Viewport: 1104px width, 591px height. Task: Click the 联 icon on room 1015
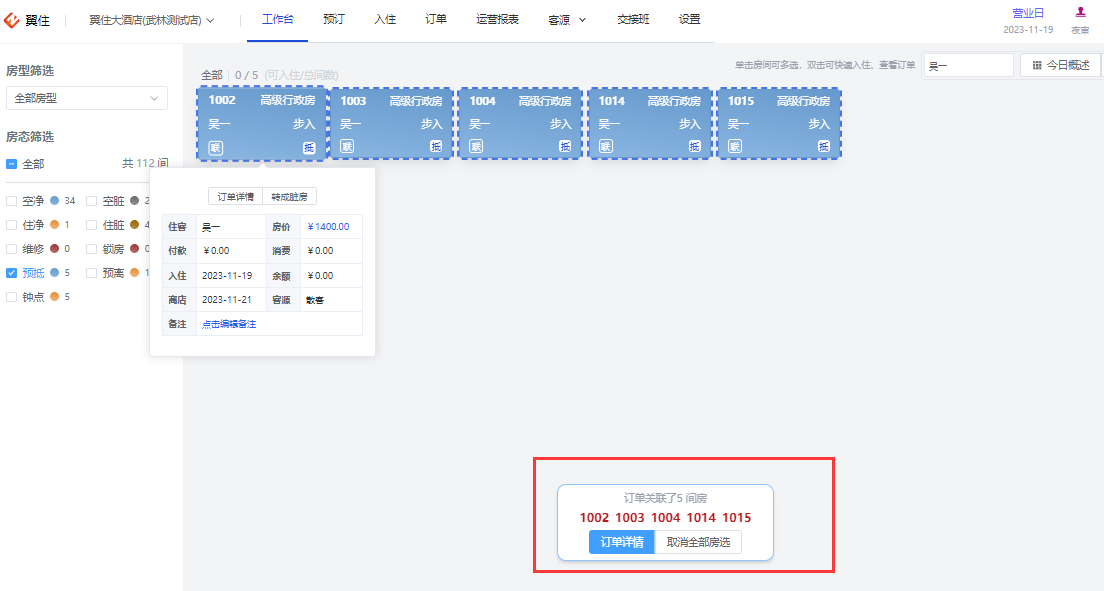click(734, 147)
